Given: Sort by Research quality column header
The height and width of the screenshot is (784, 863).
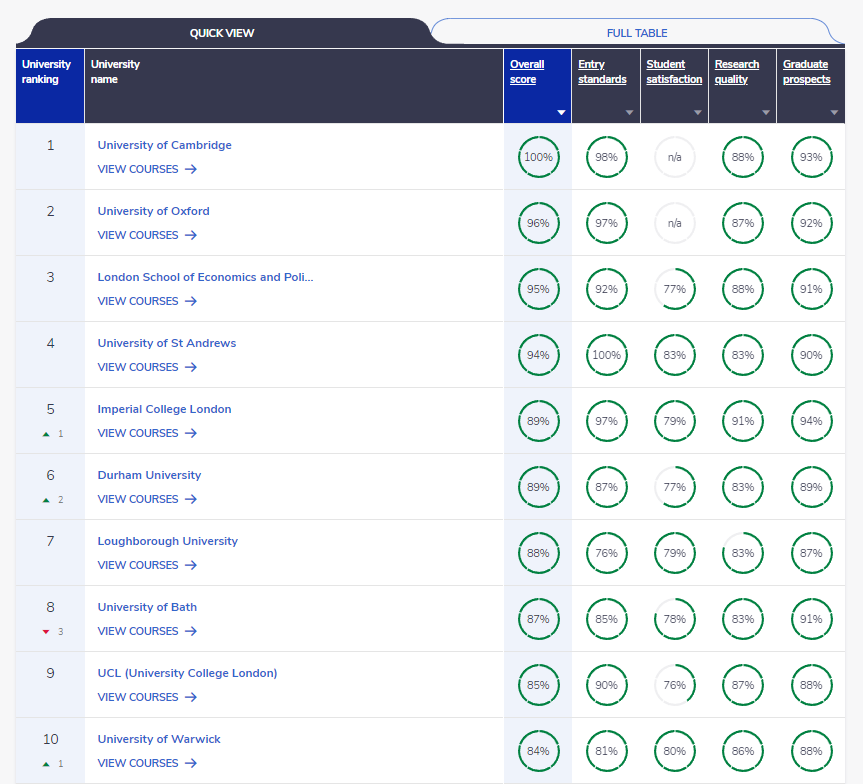Looking at the screenshot, I should coord(736,72).
